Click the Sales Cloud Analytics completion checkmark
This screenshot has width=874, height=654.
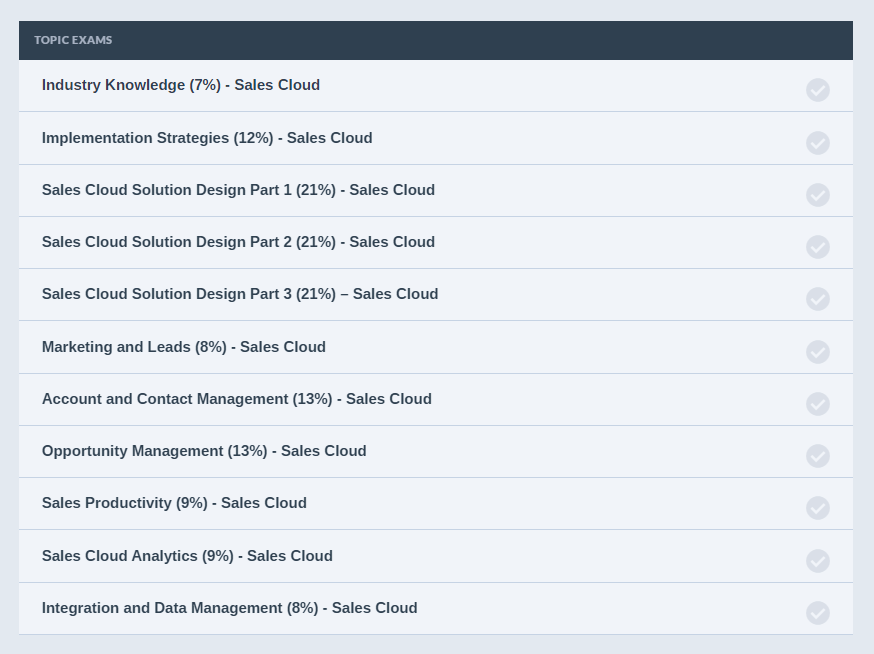coord(818,561)
